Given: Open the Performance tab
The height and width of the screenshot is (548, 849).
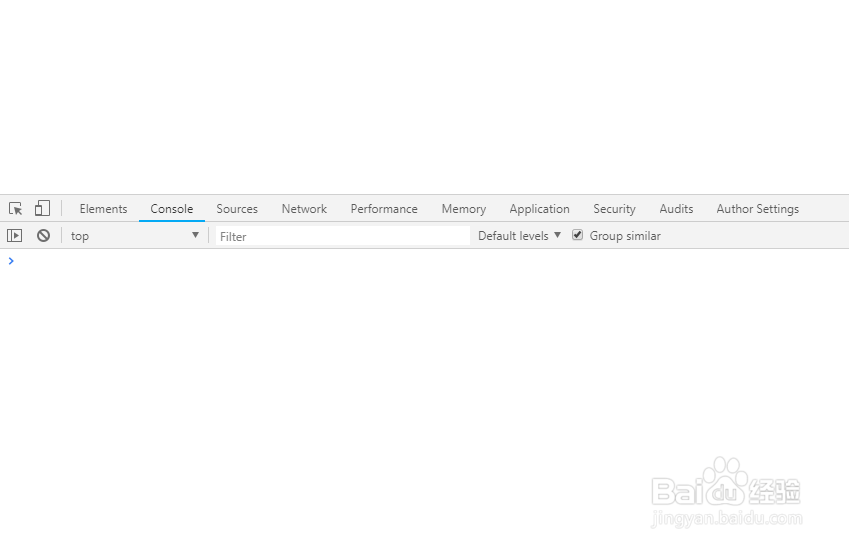Looking at the screenshot, I should (x=384, y=208).
